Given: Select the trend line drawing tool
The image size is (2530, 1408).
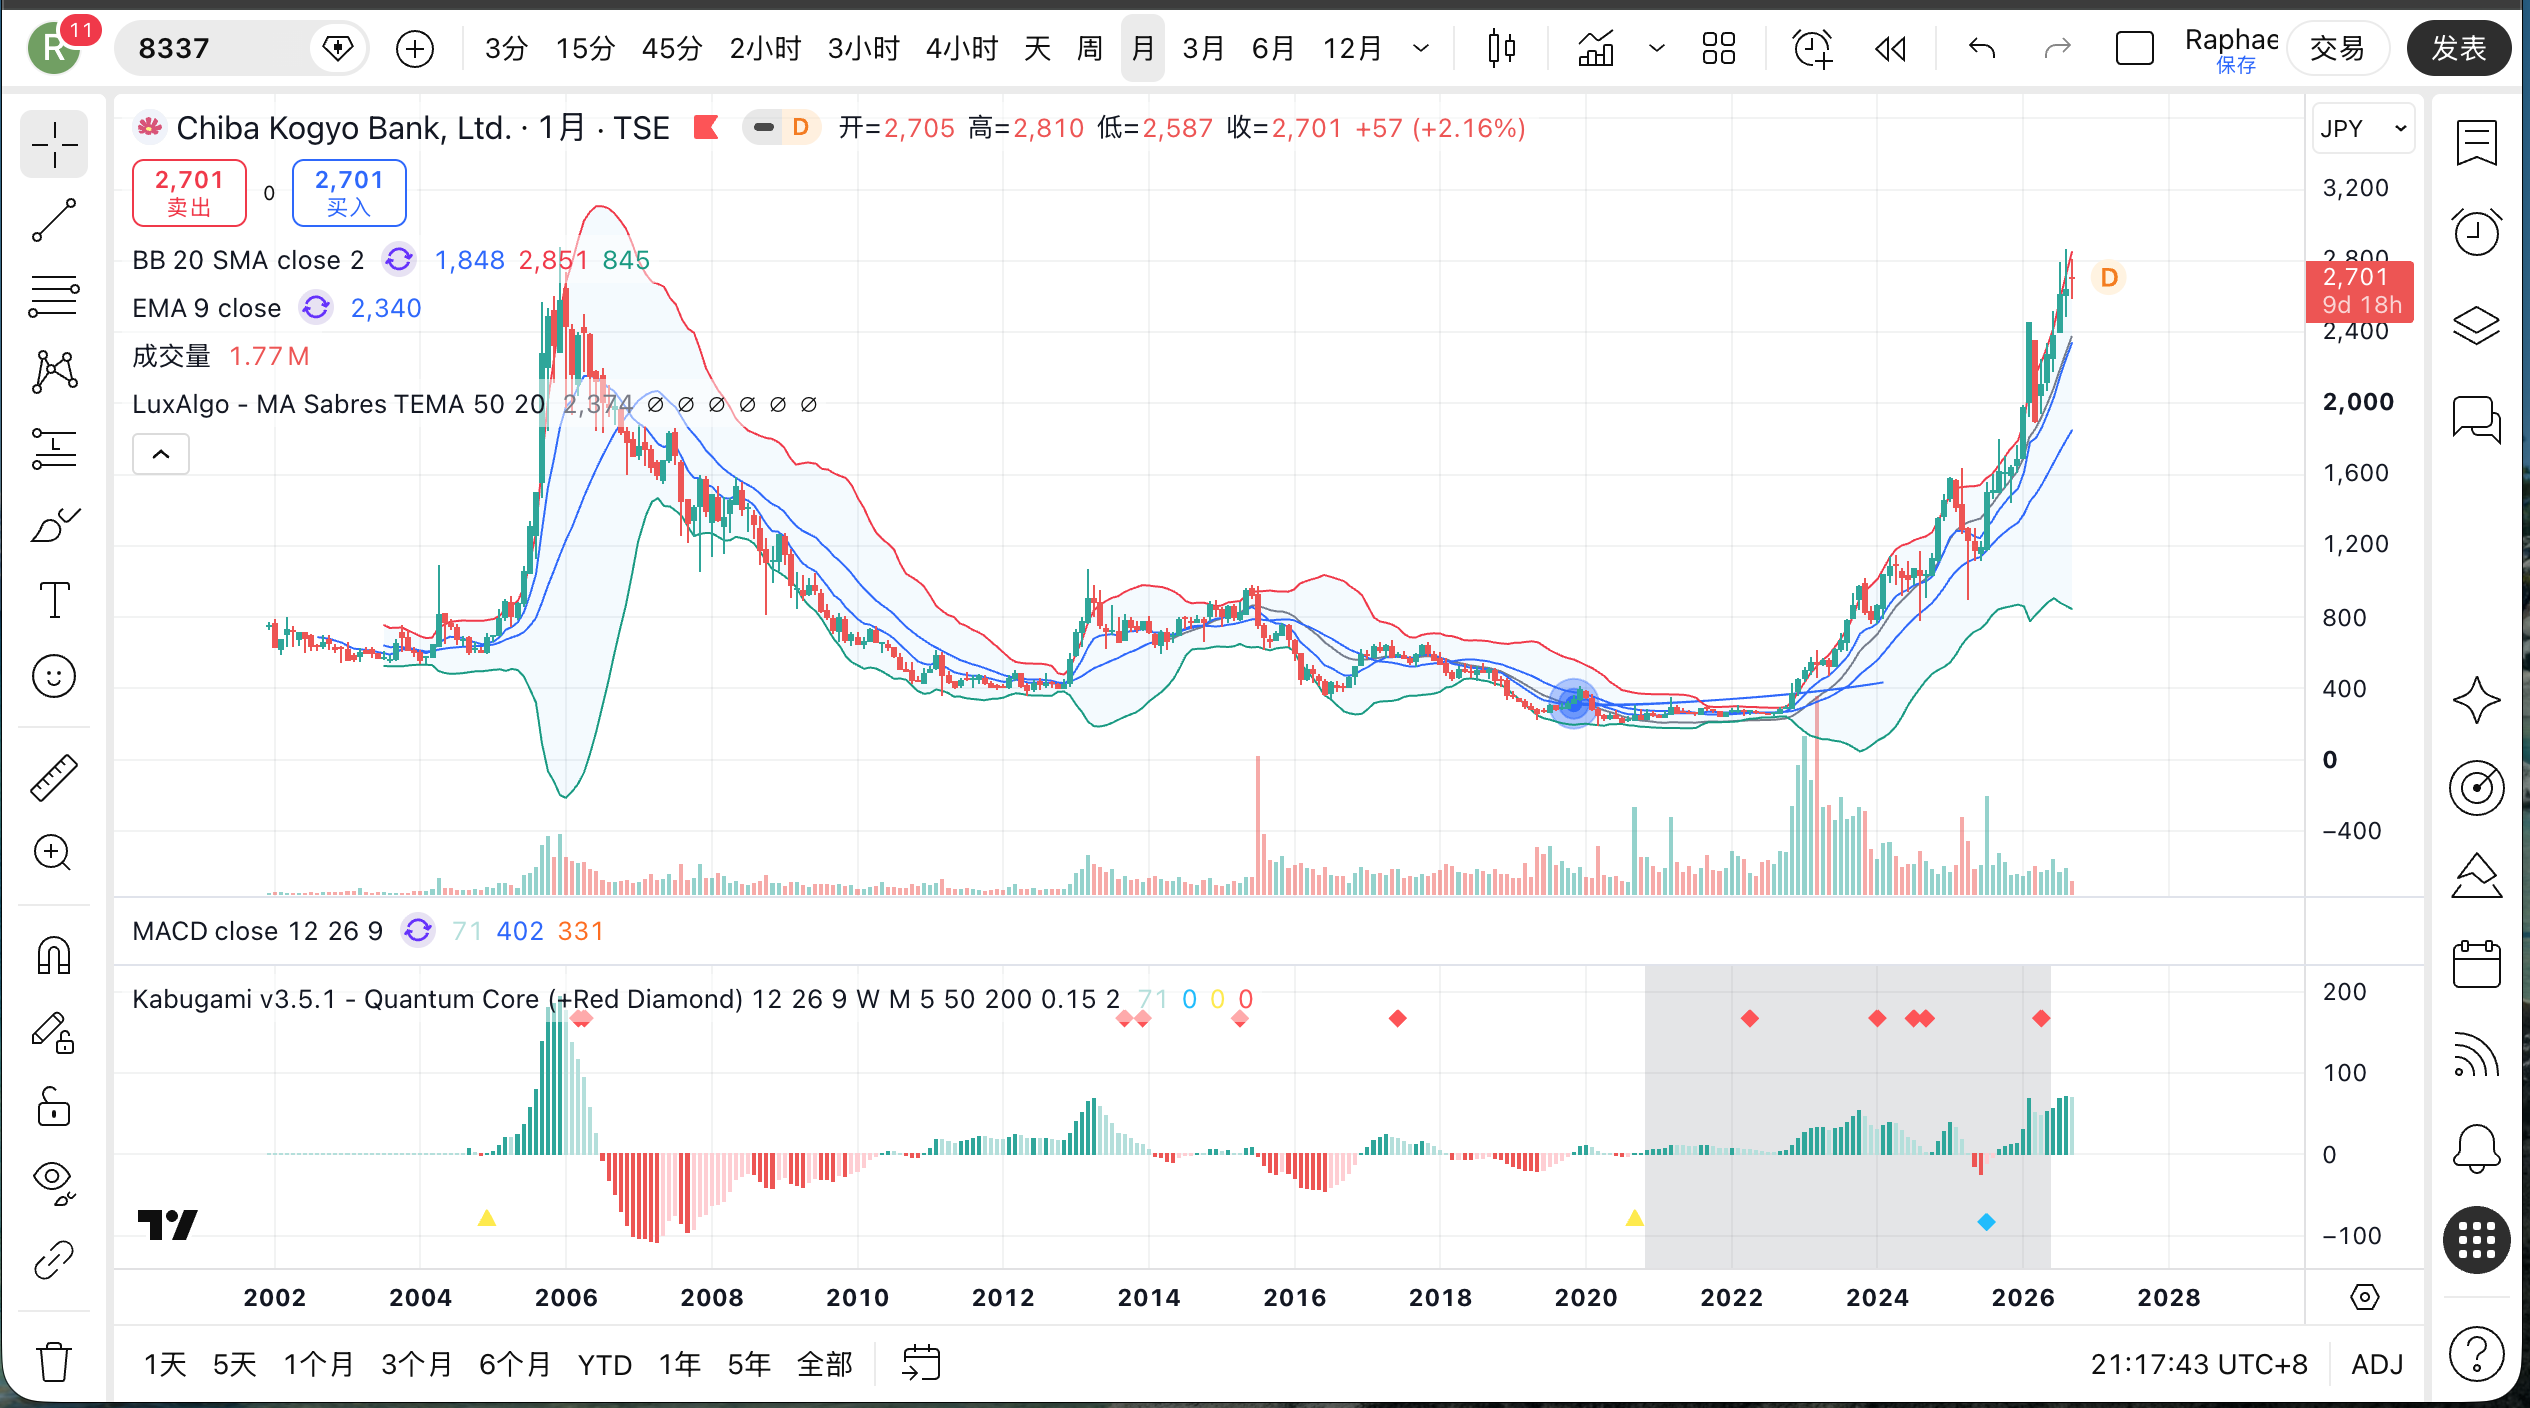Looking at the screenshot, I should tap(54, 221).
